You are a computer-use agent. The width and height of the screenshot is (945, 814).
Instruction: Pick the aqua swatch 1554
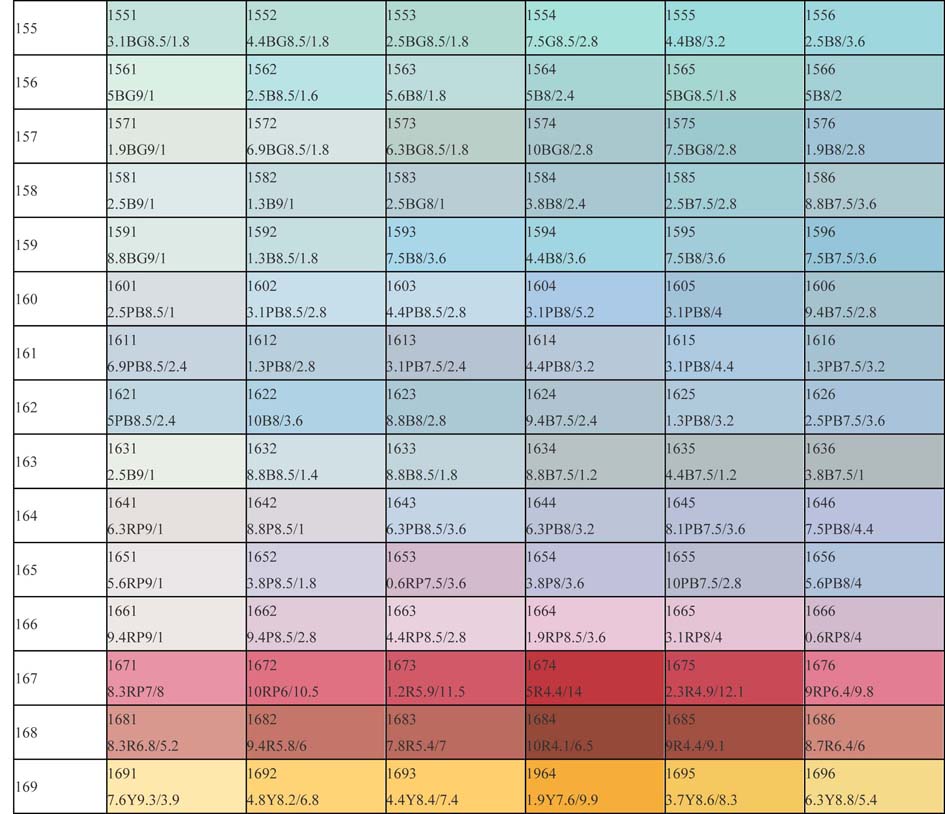pyautogui.click(x=594, y=28)
